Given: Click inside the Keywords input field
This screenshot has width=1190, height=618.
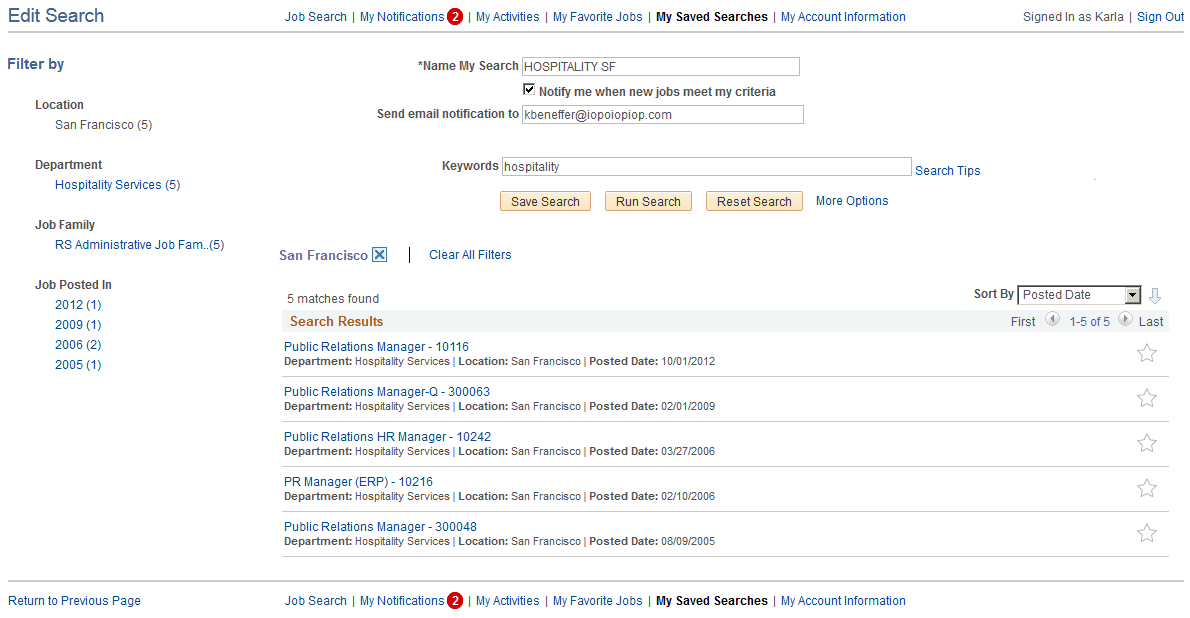Looking at the screenshot, I should point(706,166).
